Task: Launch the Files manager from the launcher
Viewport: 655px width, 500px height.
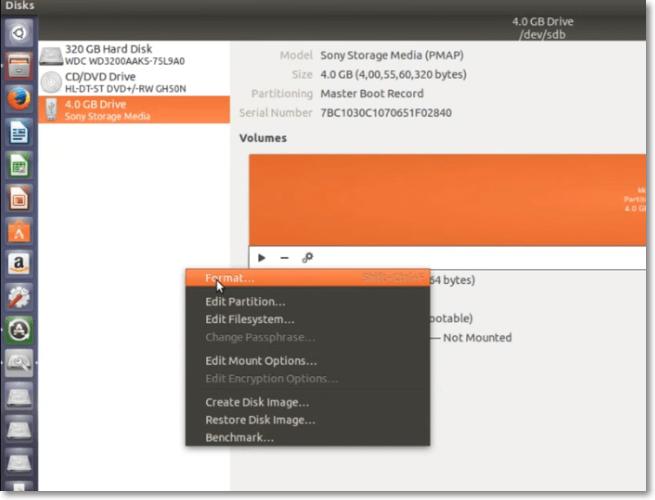Action: pyautogui.click(x=19, y=66)
